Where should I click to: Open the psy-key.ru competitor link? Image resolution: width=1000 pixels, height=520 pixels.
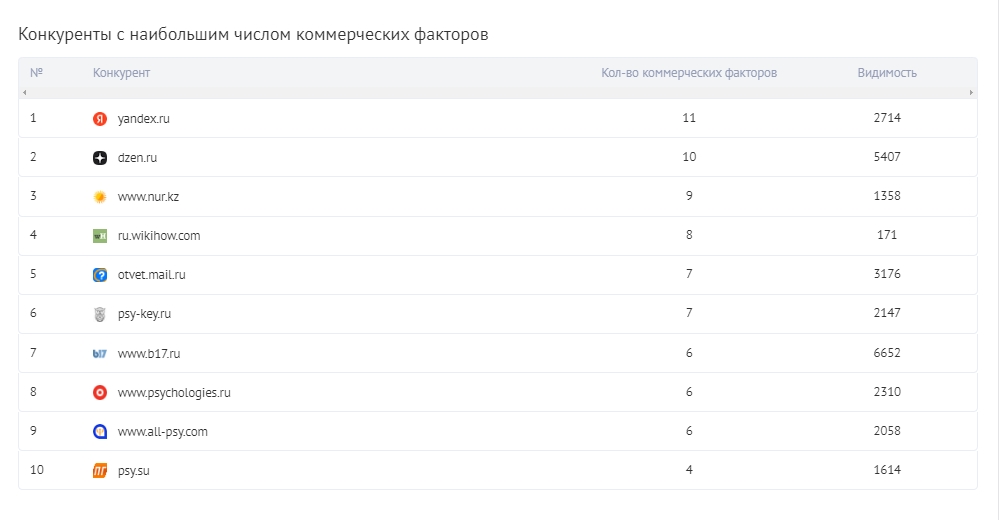point(144,314)
